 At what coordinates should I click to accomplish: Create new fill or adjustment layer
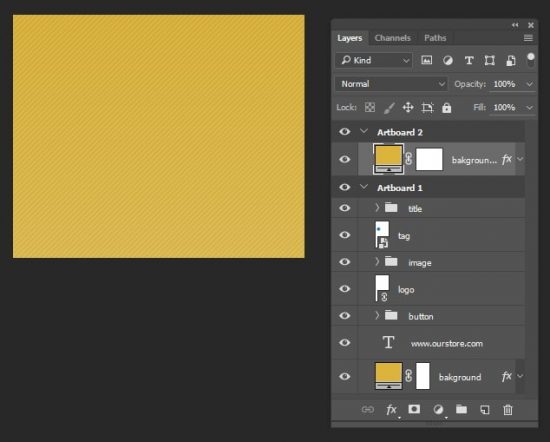click(438, 409)
